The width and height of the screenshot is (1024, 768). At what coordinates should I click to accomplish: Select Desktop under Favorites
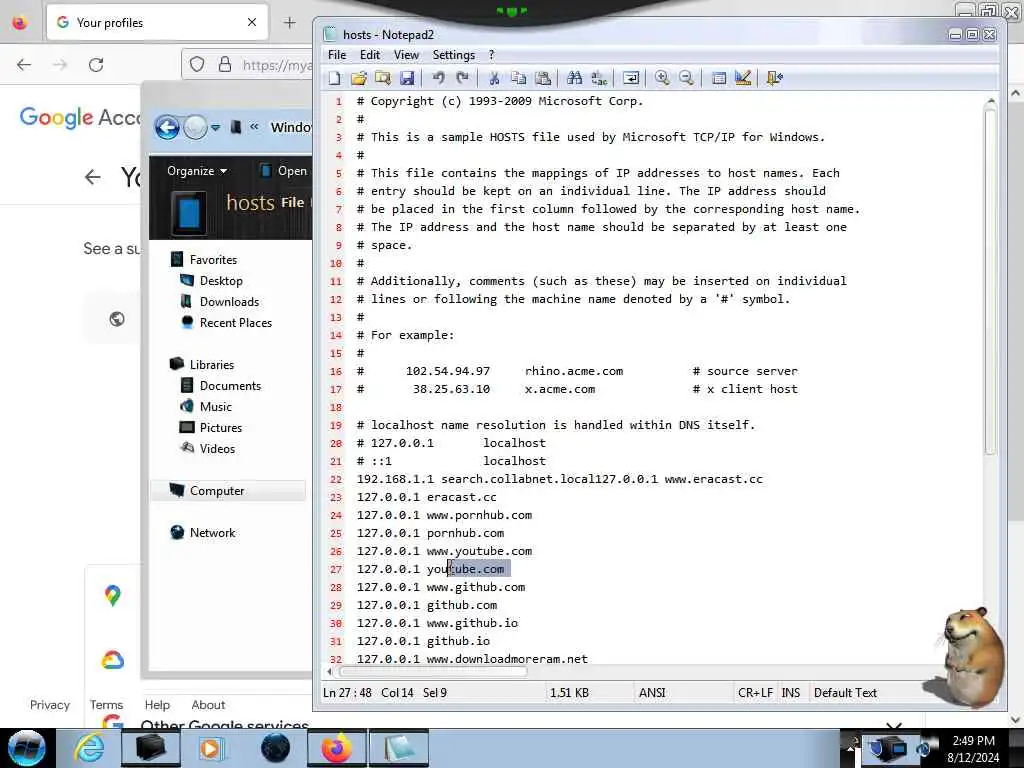(212, 281)
